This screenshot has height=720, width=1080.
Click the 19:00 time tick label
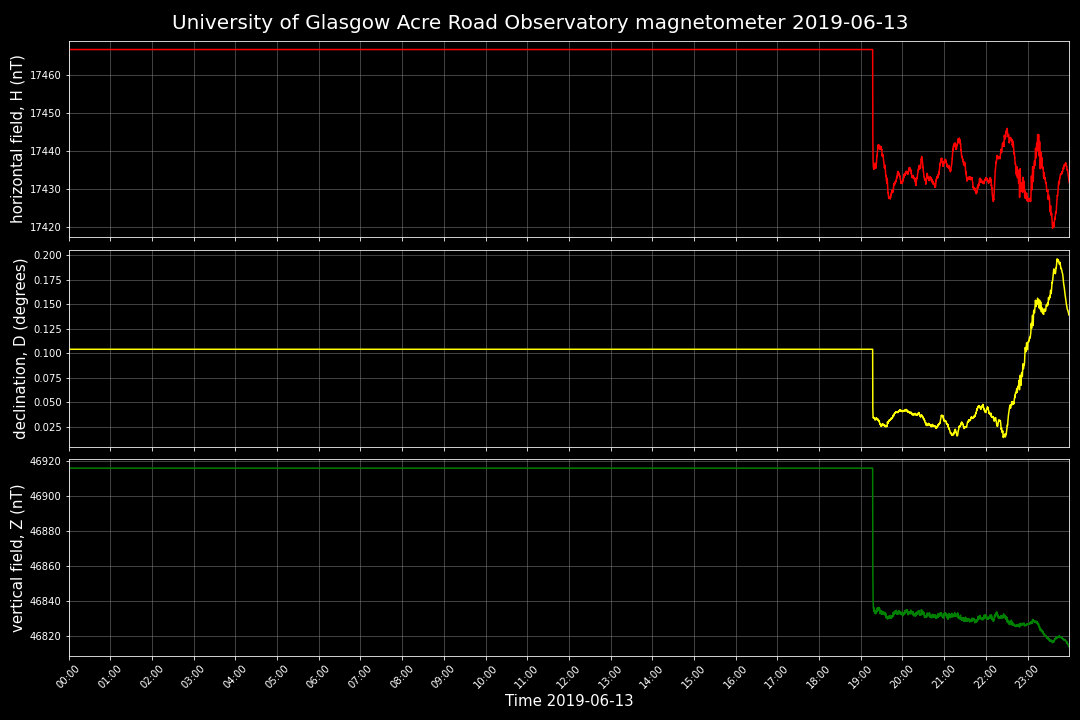point(858,677)
